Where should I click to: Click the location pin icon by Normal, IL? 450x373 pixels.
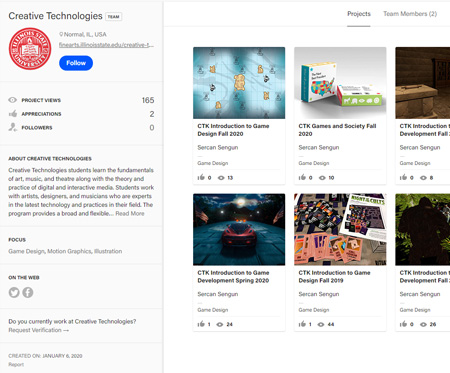tap(61, 34)
